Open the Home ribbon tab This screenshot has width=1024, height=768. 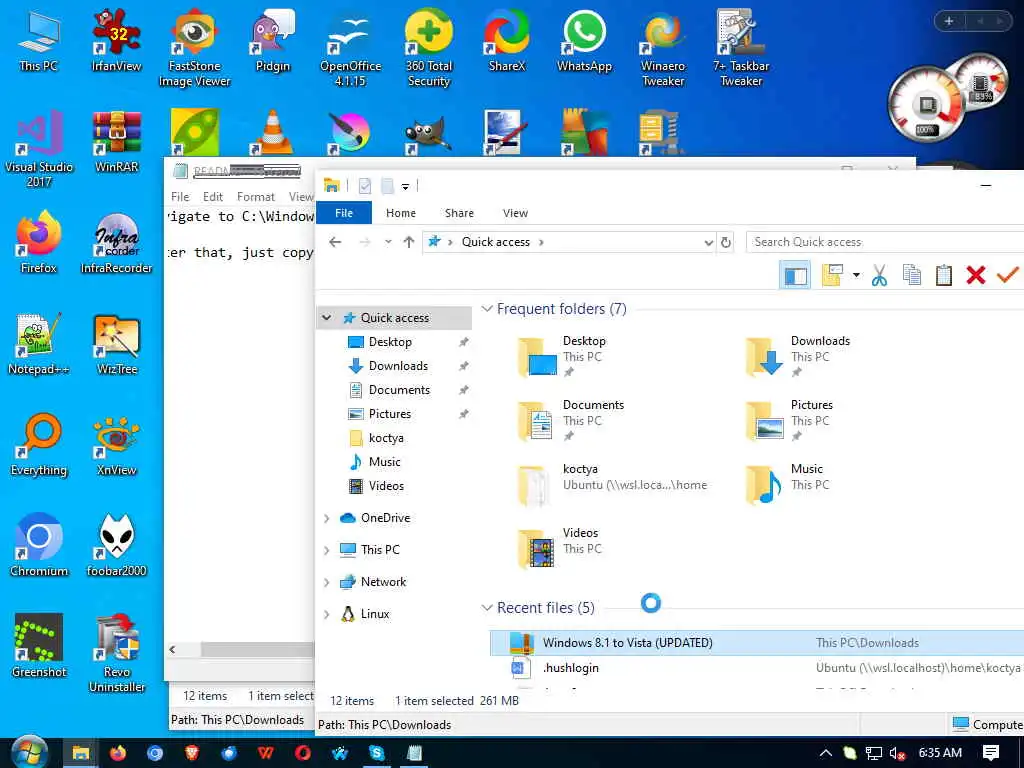pos(401,213)
